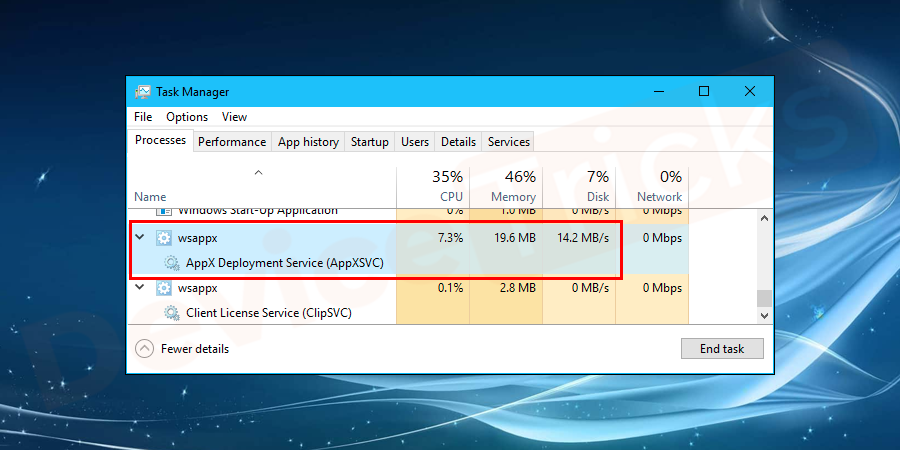Close the Task Manager window
Viewport: 900px width, 450px height.
(750, 91)
